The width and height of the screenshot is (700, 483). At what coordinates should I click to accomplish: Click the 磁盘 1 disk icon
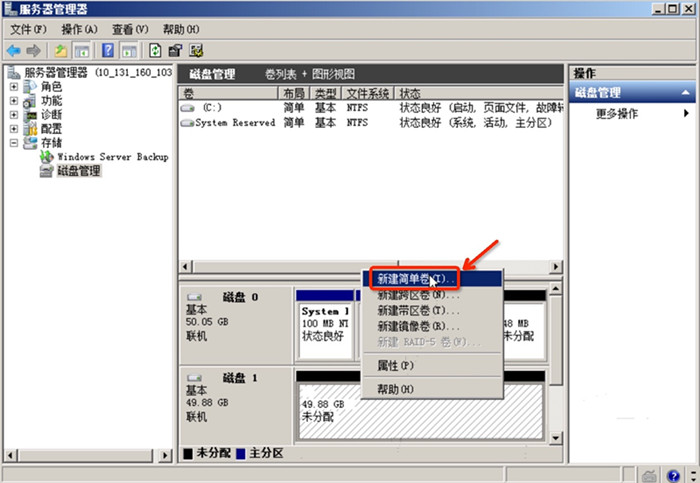[194, 378]
